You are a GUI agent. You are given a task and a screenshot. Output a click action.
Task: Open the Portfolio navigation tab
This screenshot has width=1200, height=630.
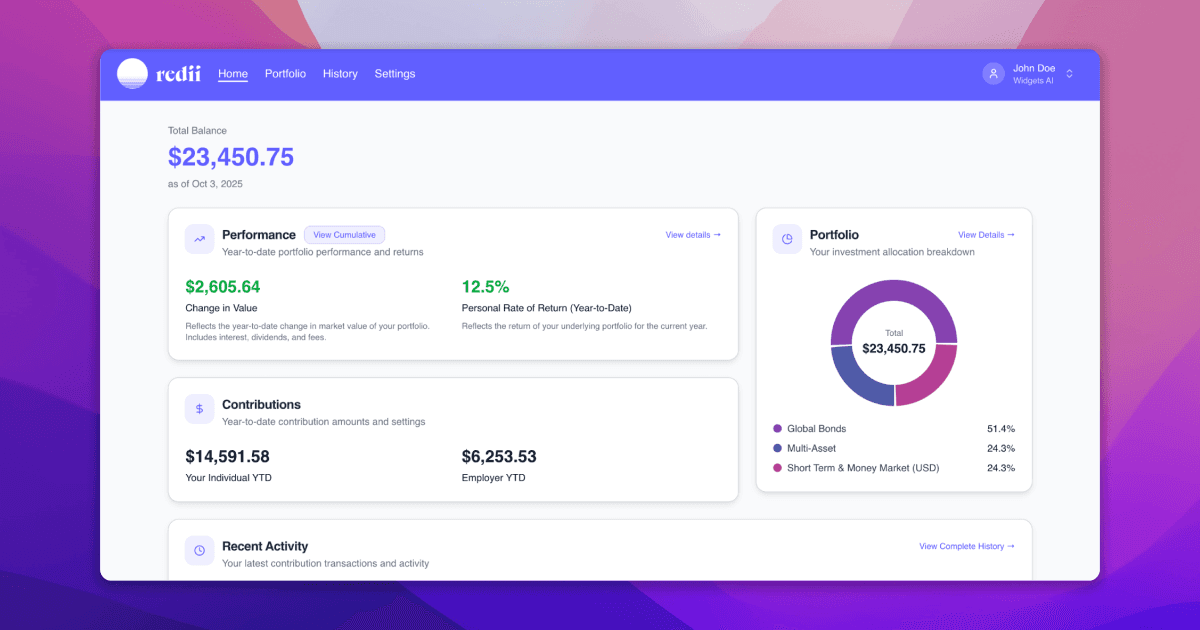pos(285,74)
